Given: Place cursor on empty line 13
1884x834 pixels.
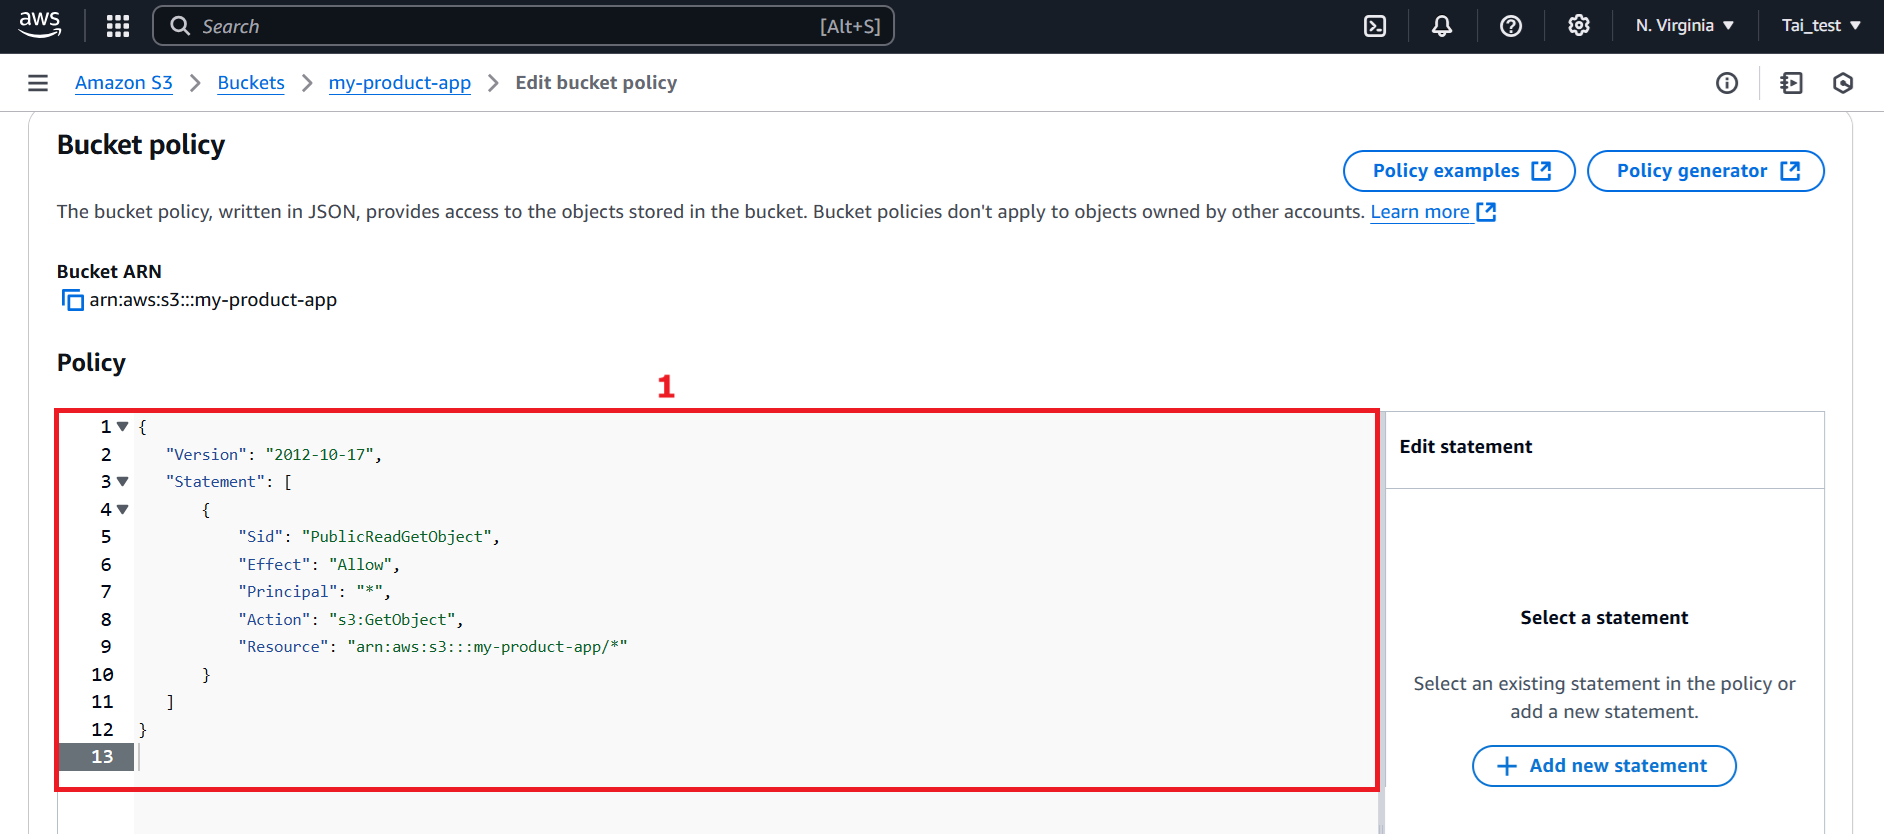Looking at the screenshot, I should click(755, 757).
